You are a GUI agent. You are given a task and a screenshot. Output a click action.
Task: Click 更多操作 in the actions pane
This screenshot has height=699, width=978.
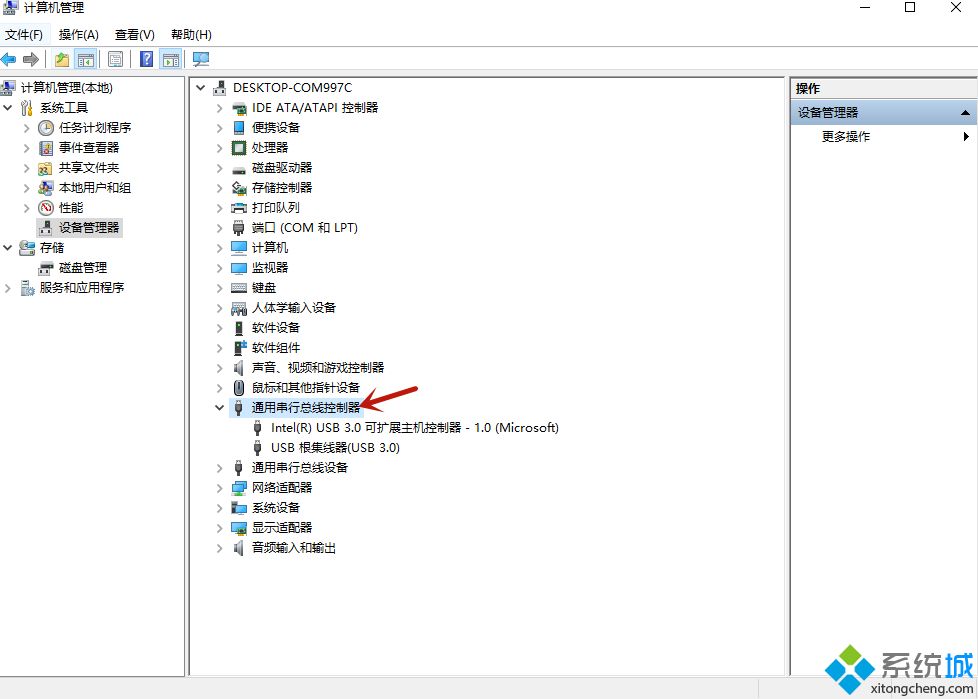846,137
